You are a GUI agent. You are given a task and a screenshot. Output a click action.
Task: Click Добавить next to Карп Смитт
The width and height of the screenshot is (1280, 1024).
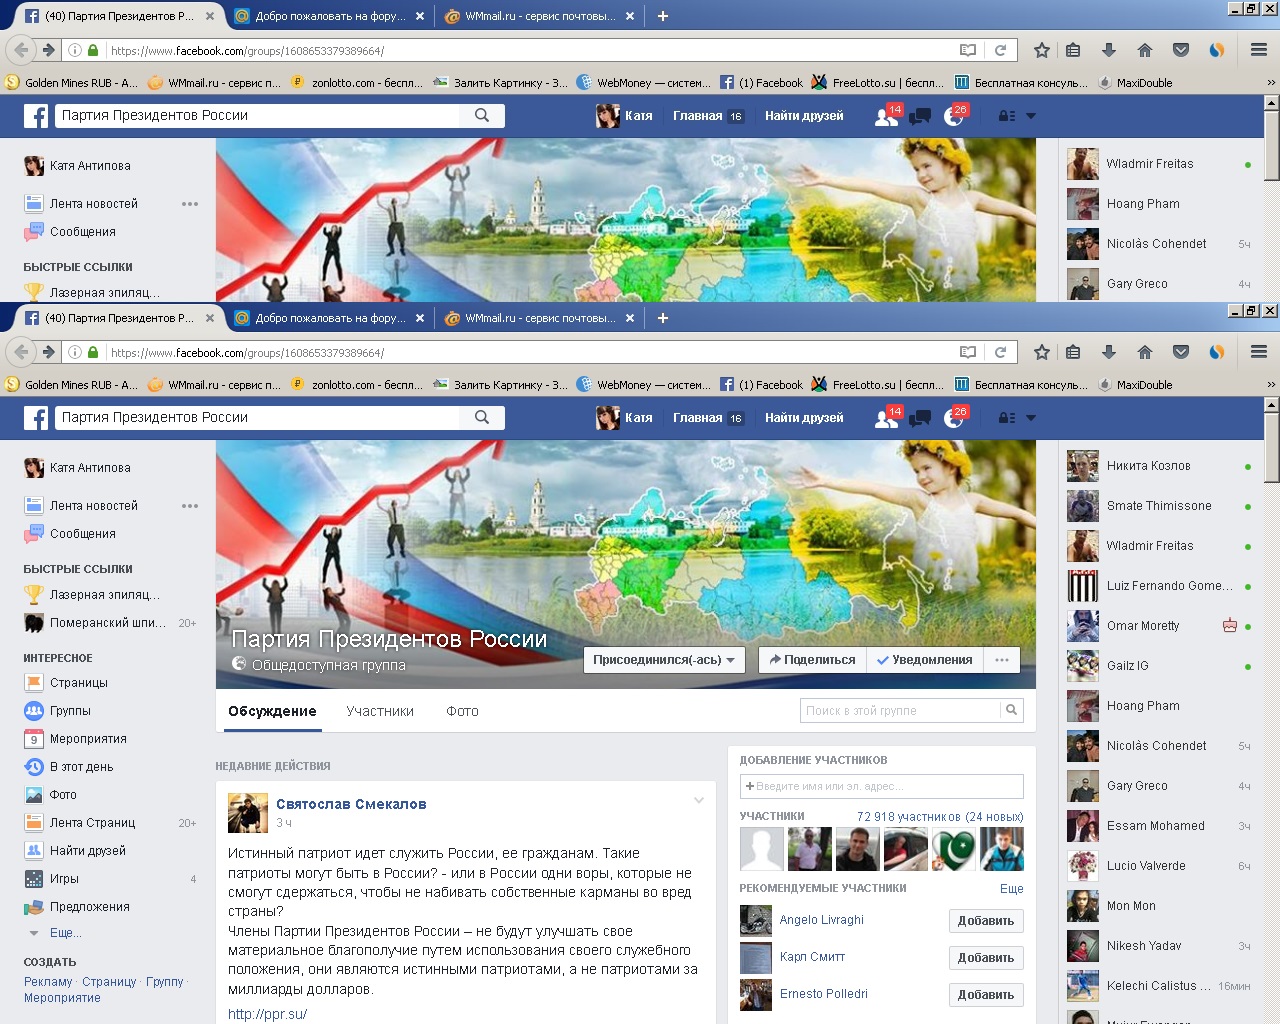pos(986,958)
